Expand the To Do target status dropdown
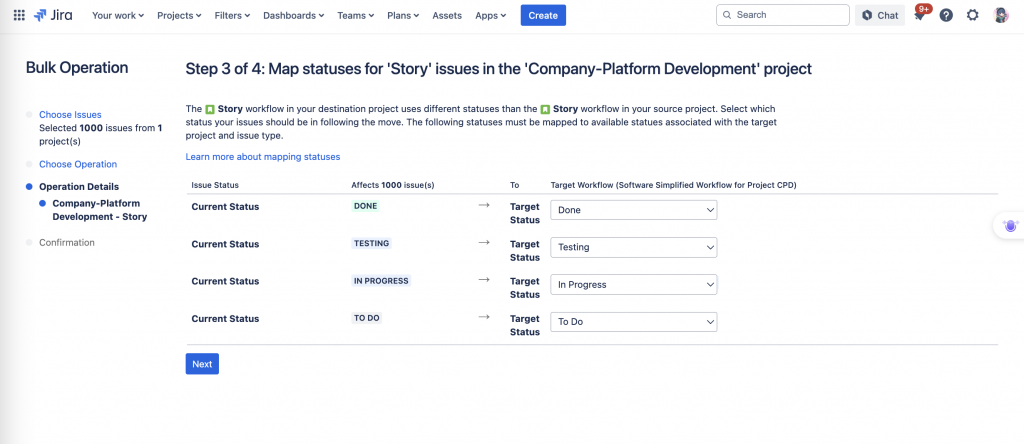The height and width of the screenshot is (444, 1024). point(634,322)
